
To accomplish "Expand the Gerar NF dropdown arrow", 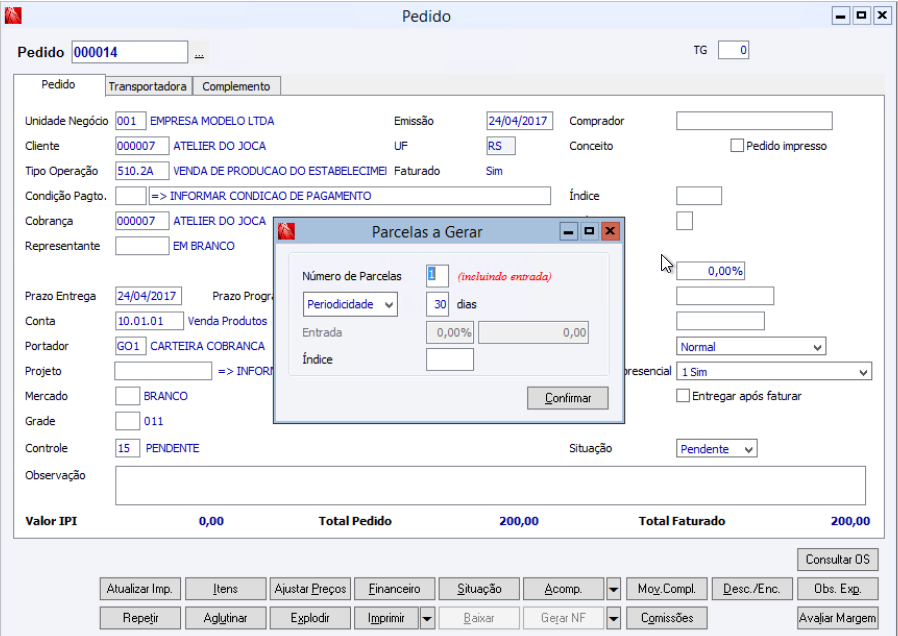I will tap(613, 618).
